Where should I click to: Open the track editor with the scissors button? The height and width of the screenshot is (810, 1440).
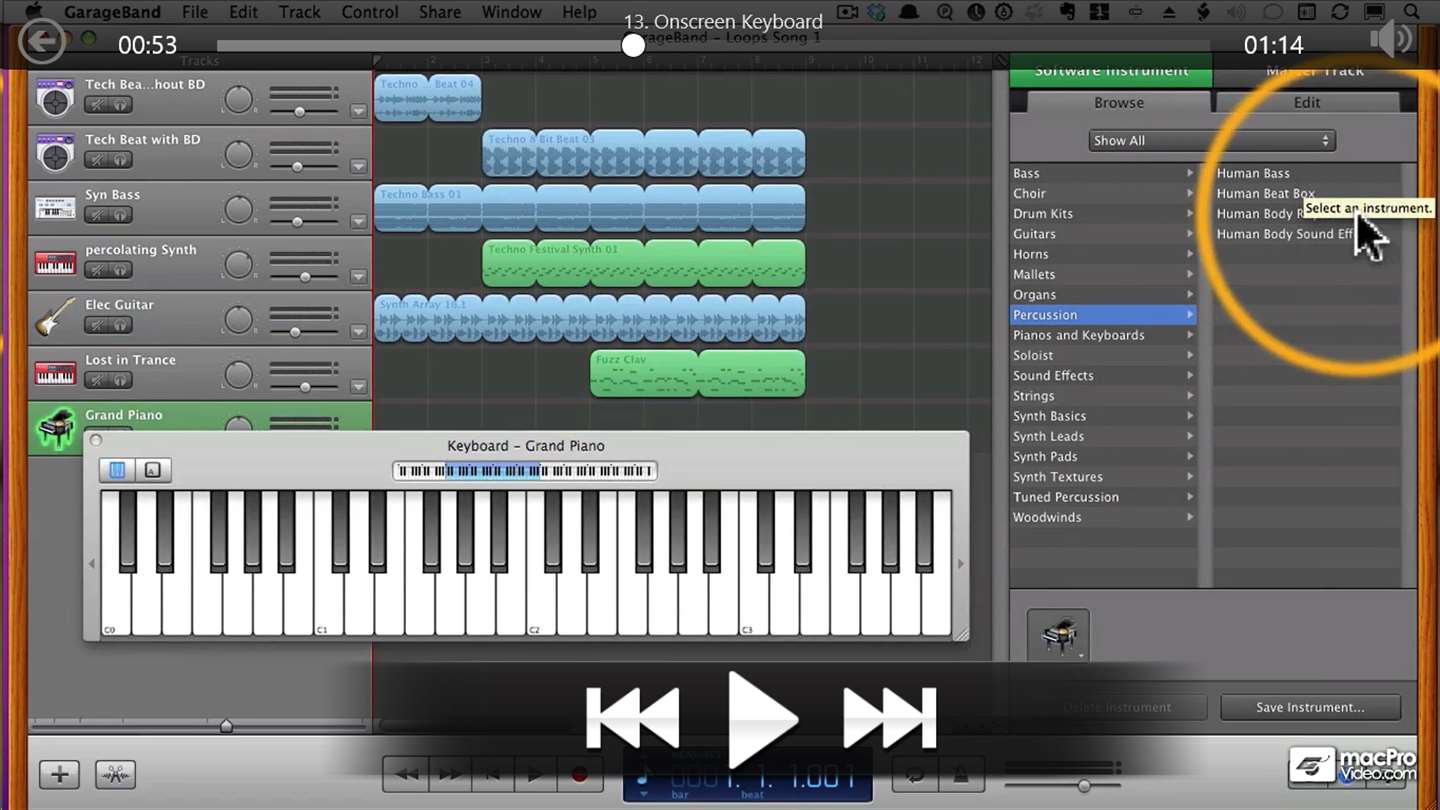116,774
